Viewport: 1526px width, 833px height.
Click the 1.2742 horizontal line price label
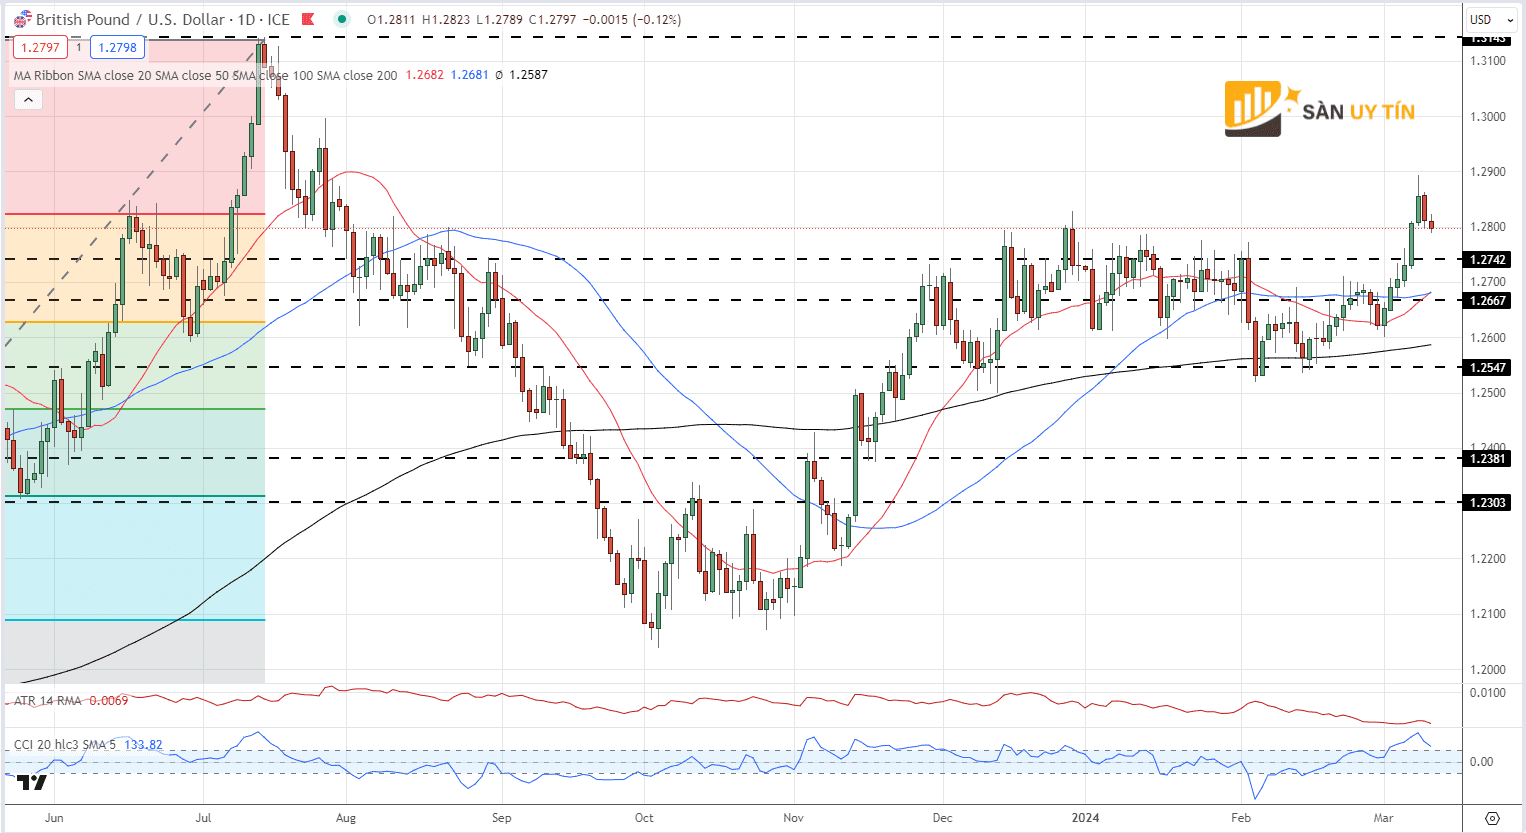coord(1486,260)
